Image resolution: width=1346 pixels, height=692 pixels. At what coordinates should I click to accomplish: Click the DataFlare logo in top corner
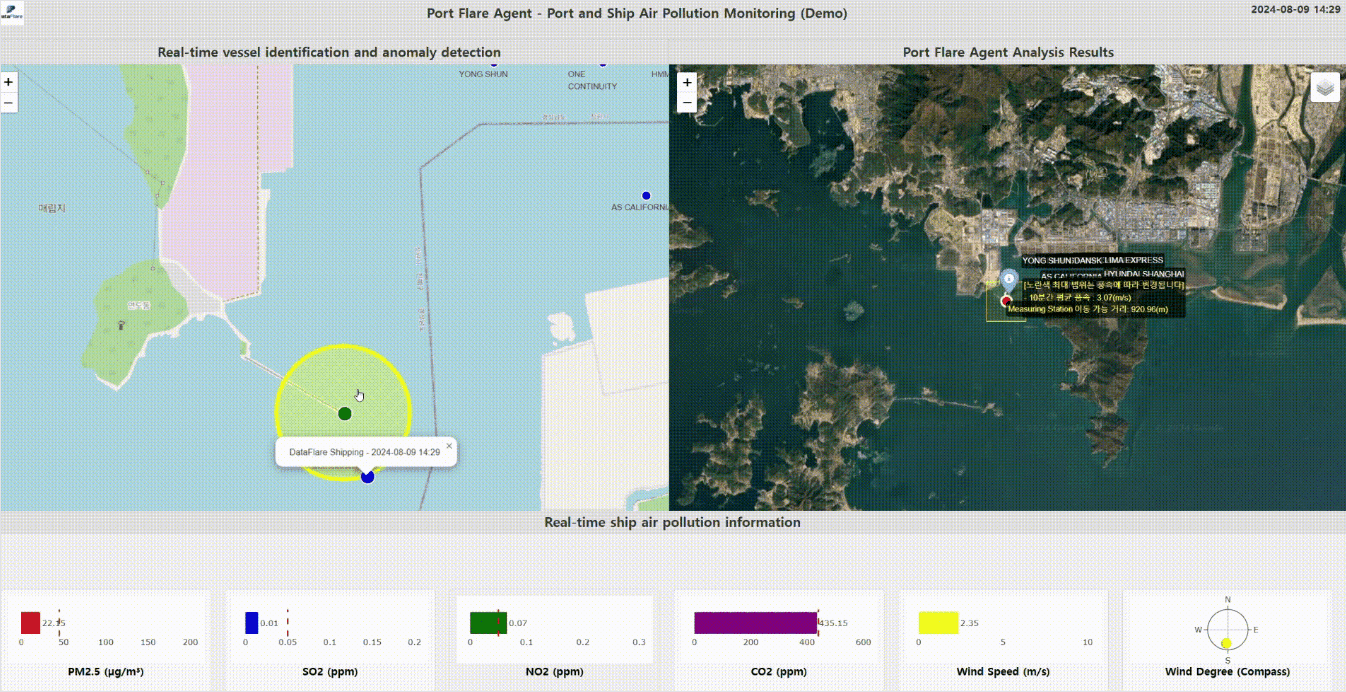(12, 13)
